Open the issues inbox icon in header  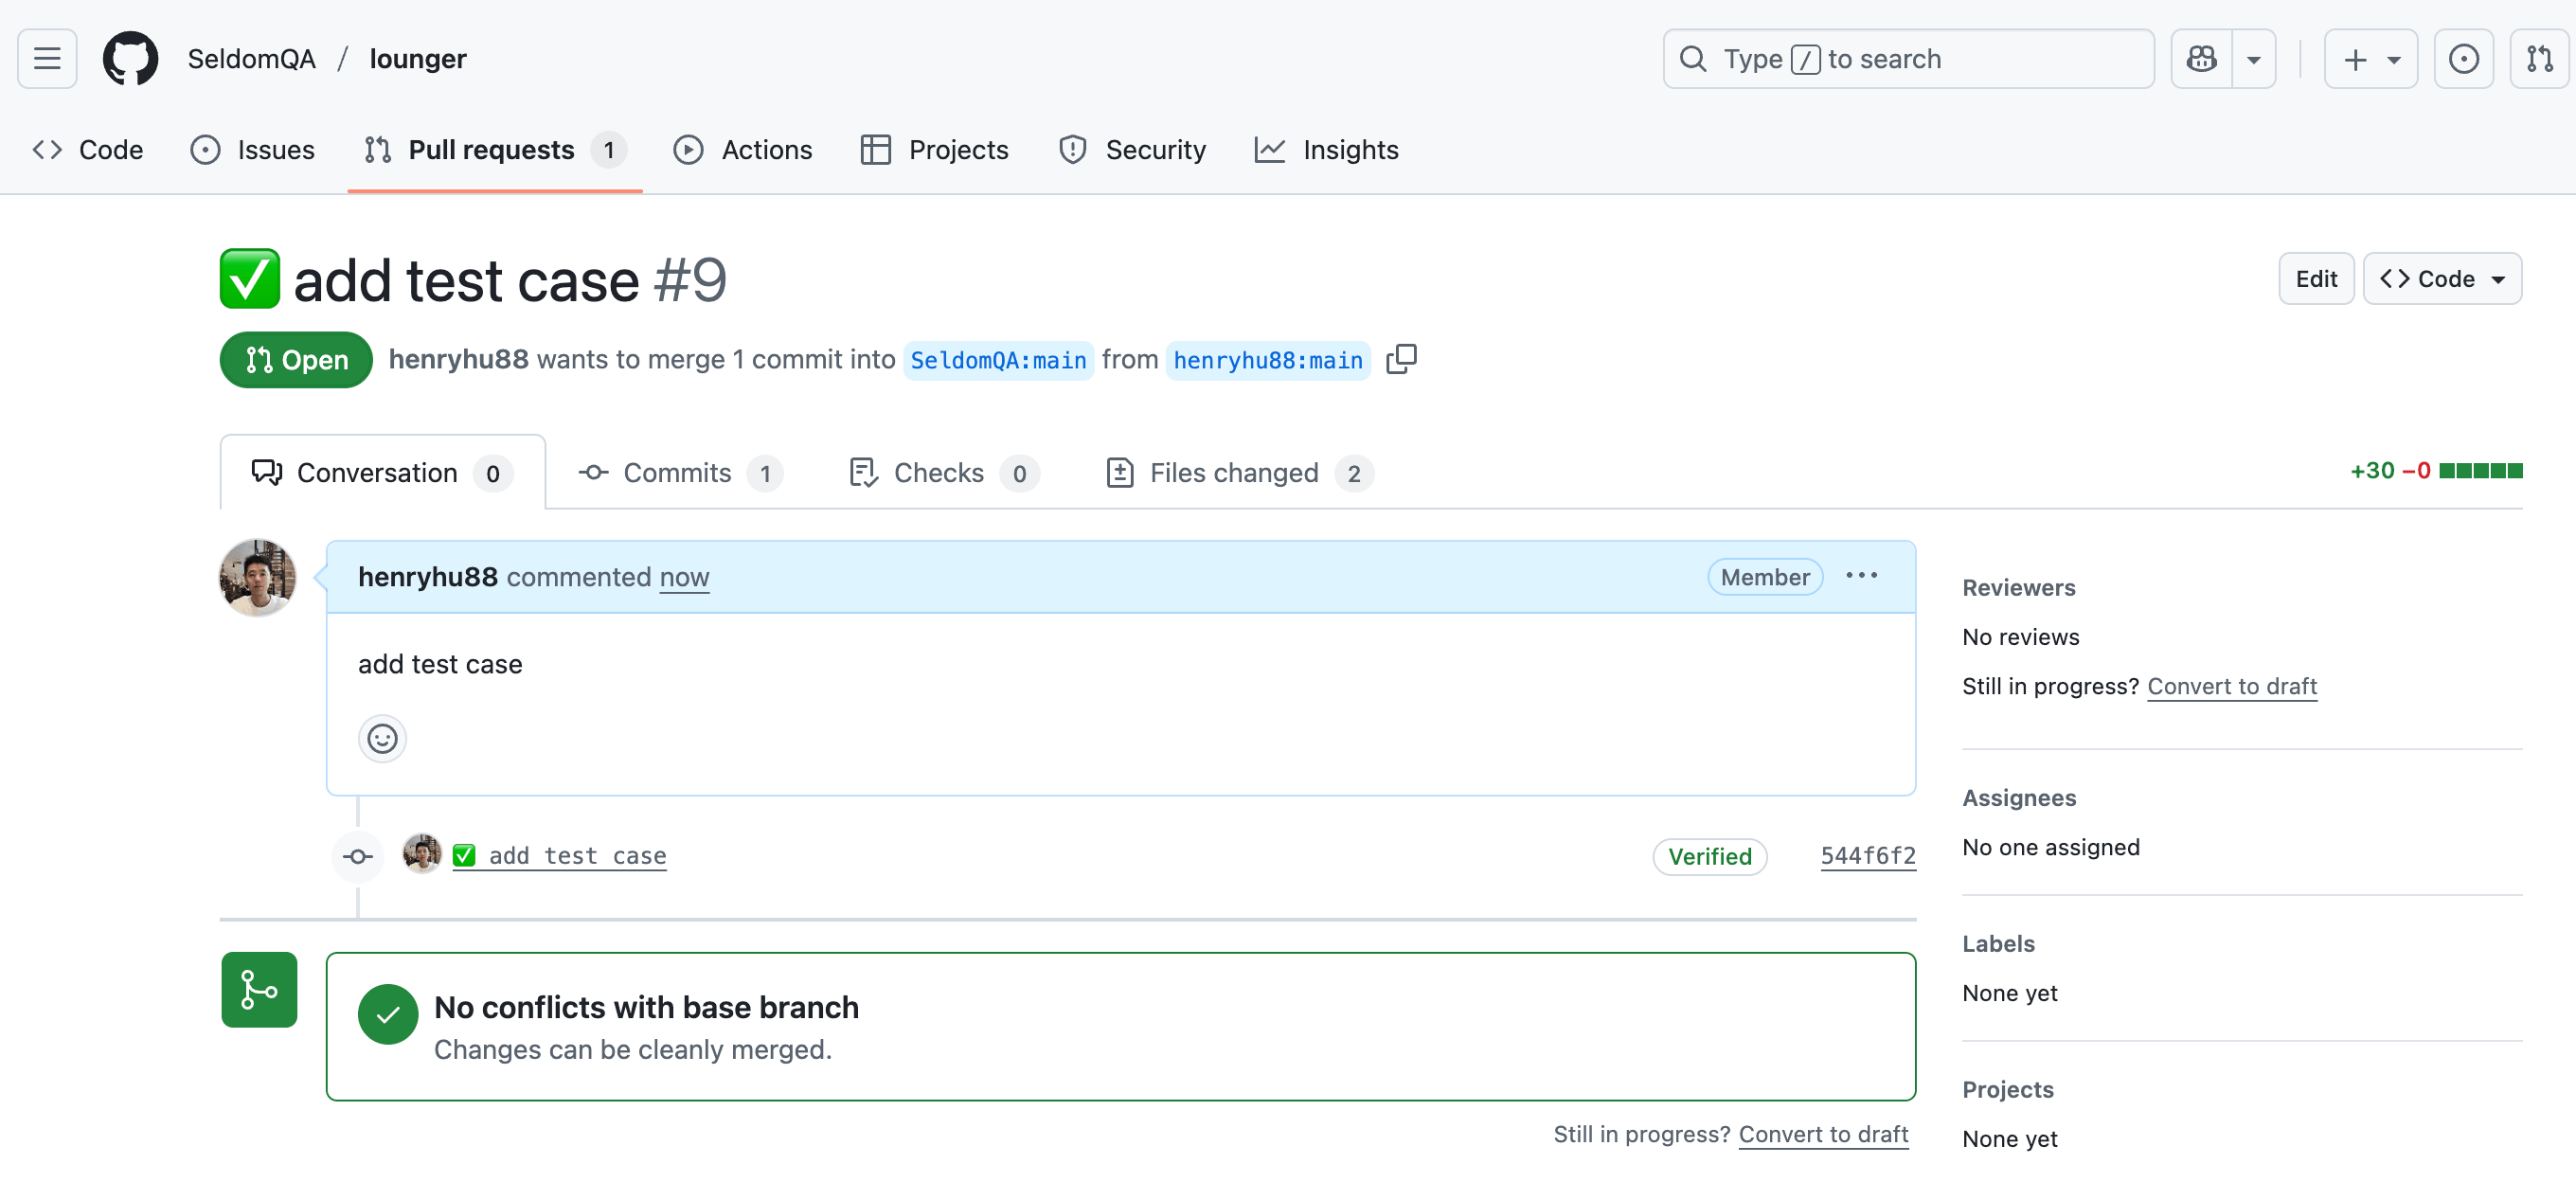(2463, 59)
